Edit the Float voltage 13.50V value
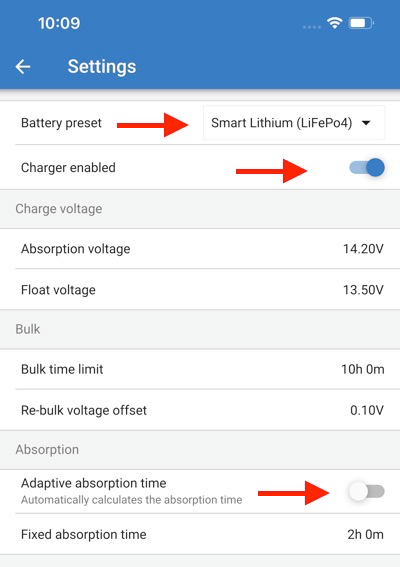The height and width of the screenshot is (567, 400). click(x=363, y=290)
